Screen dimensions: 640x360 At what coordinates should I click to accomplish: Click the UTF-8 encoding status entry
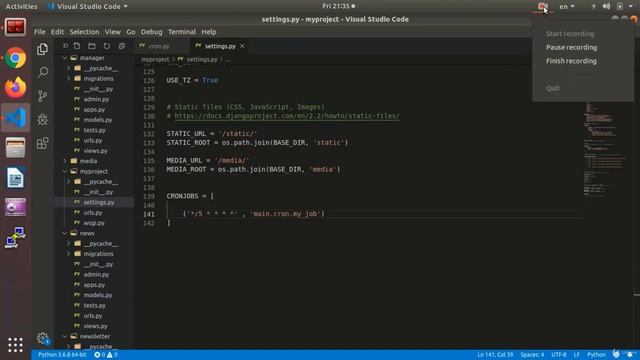tap(559, 355)
